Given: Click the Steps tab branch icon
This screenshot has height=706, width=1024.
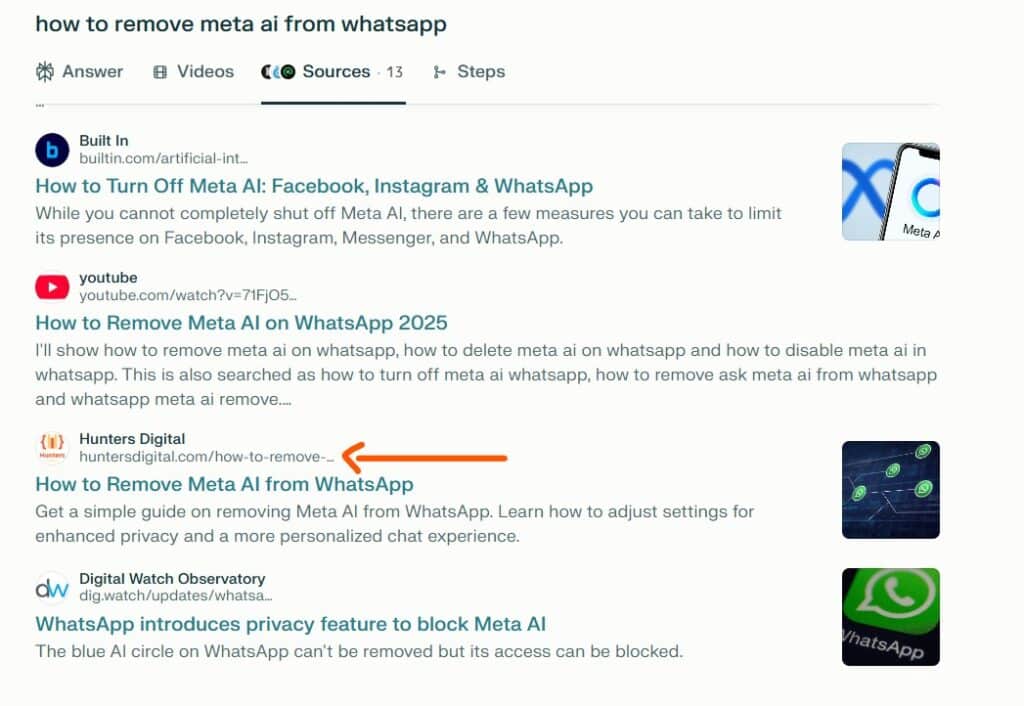Looking at the screenshot, I should point(439,72).
